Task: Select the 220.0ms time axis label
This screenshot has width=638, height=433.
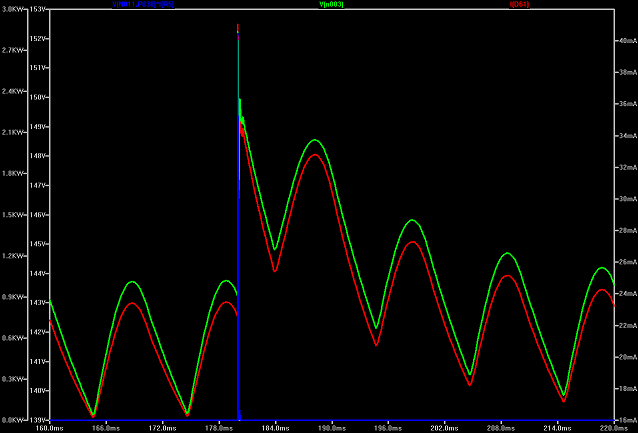Action: pyautogui.click(x=613, y=427)
